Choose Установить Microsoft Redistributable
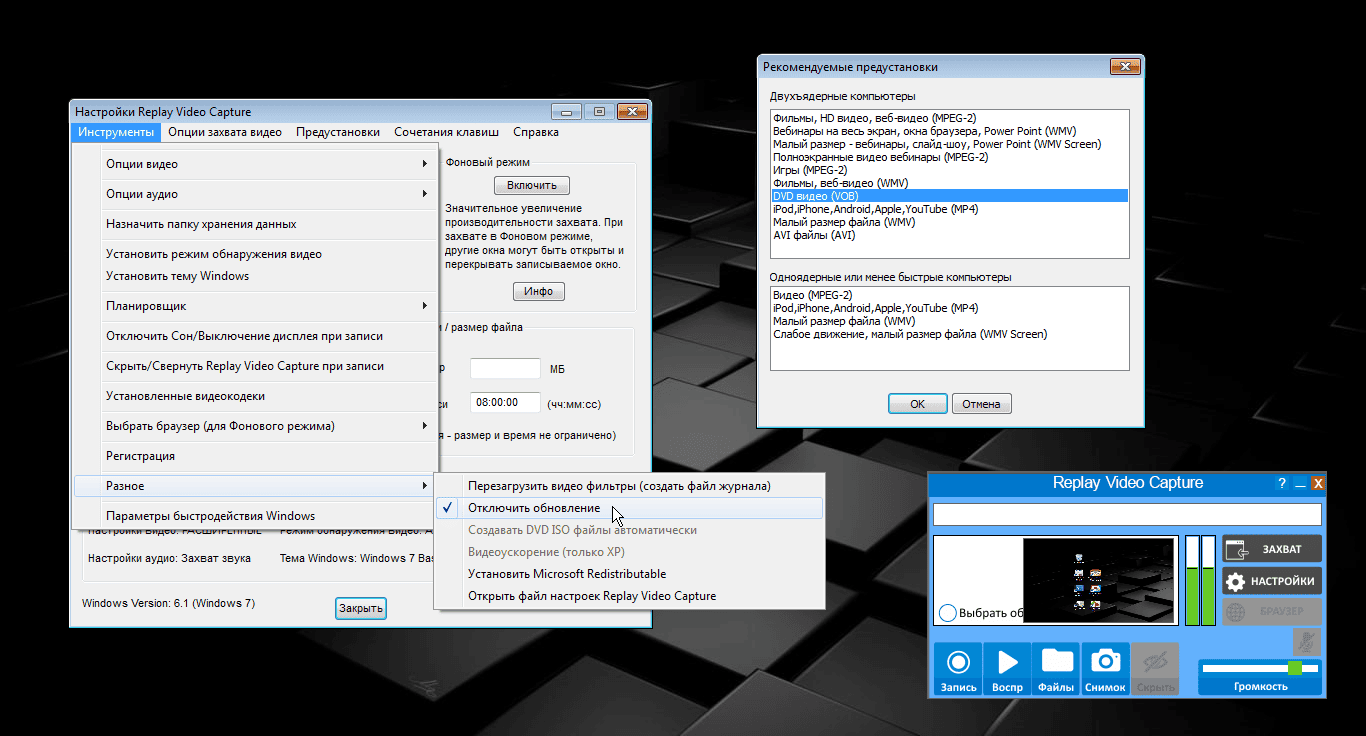The height and width of the screenshot is (736, 1366). 629,574
